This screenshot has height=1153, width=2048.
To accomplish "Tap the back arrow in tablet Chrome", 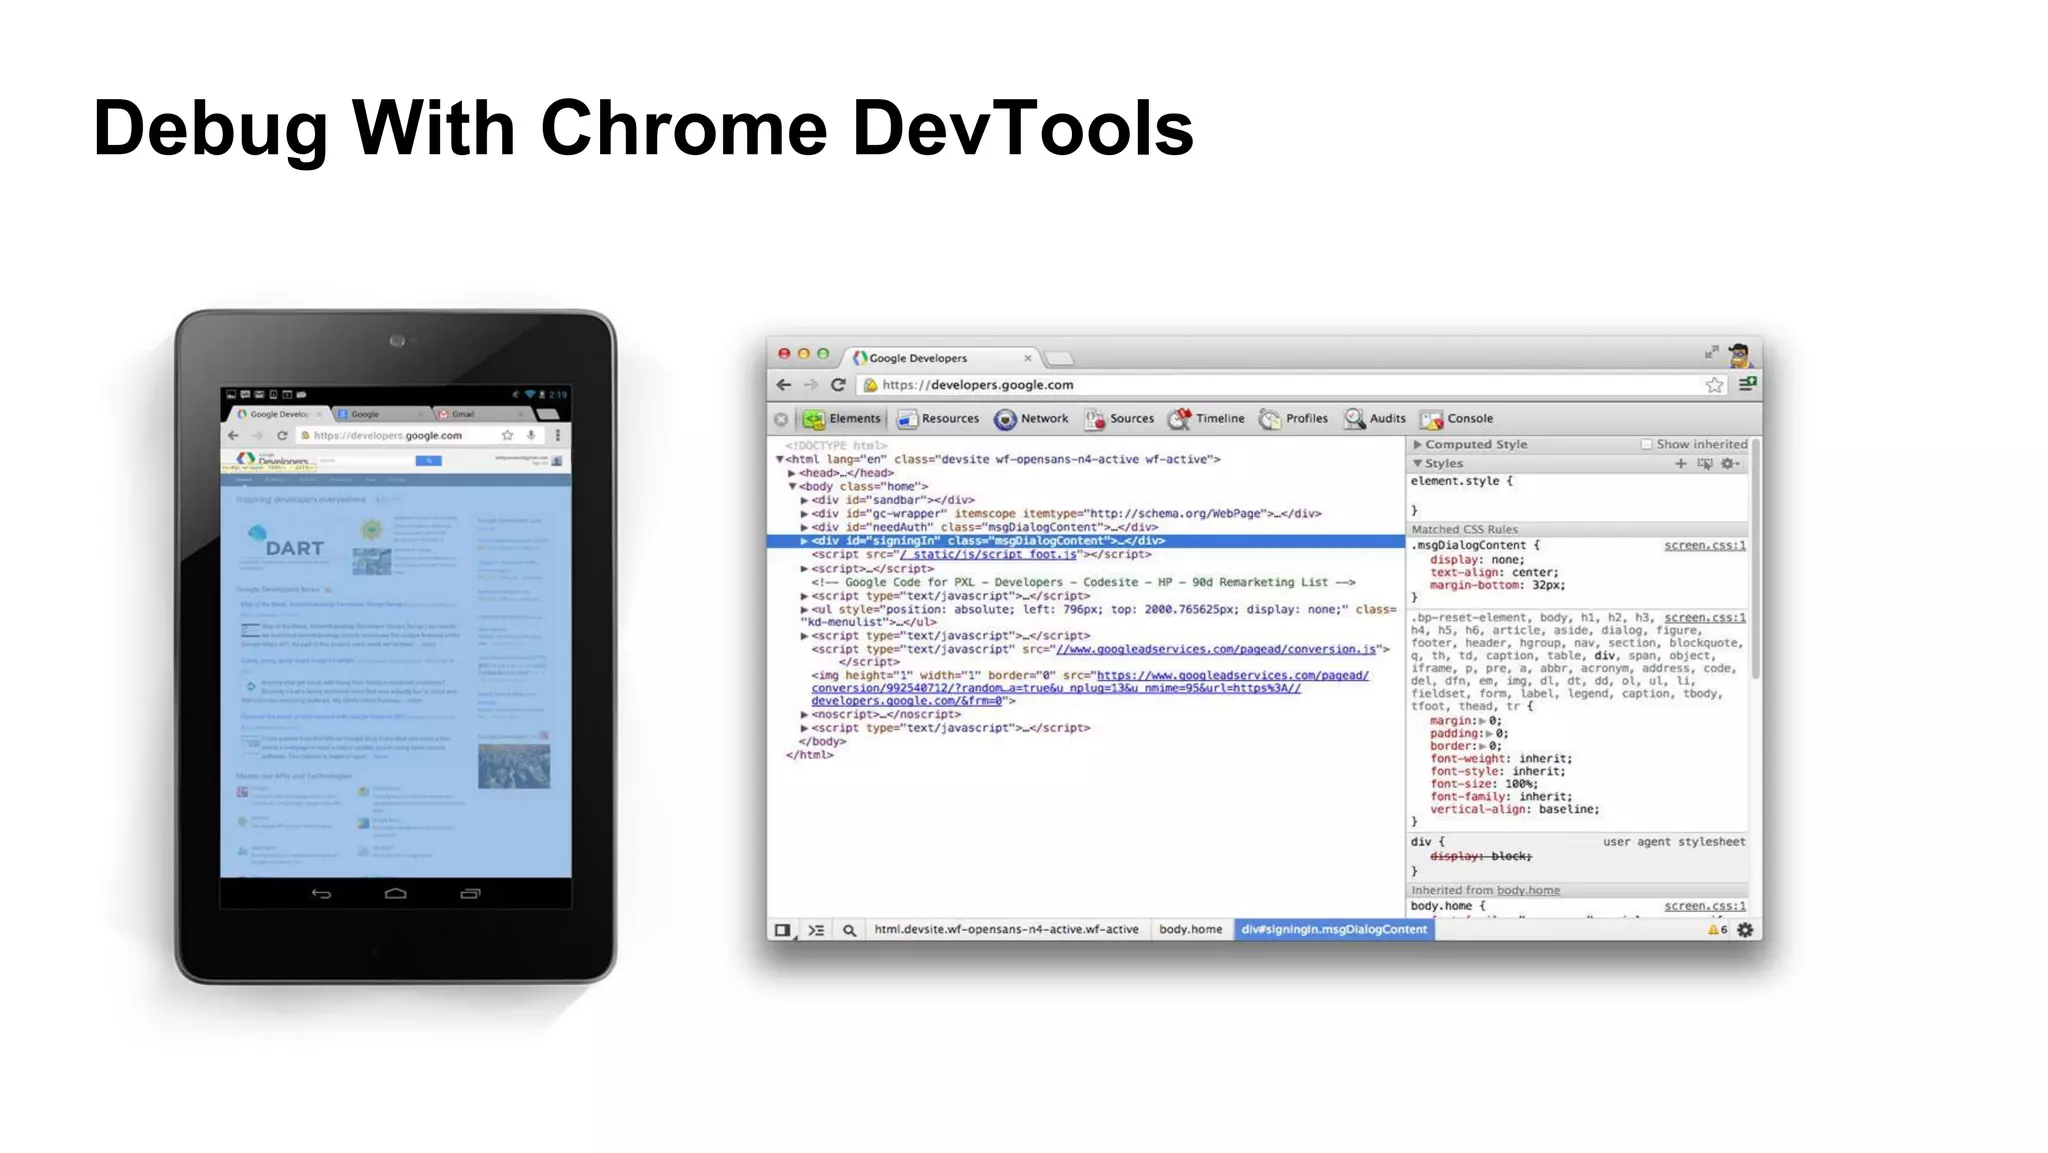I will click(233, 436).
